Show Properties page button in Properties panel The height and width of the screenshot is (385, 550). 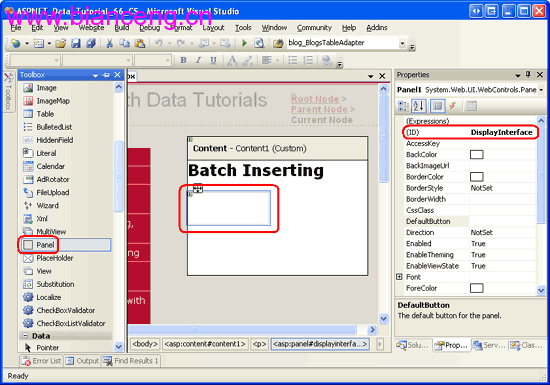click(x=437, y=106)
